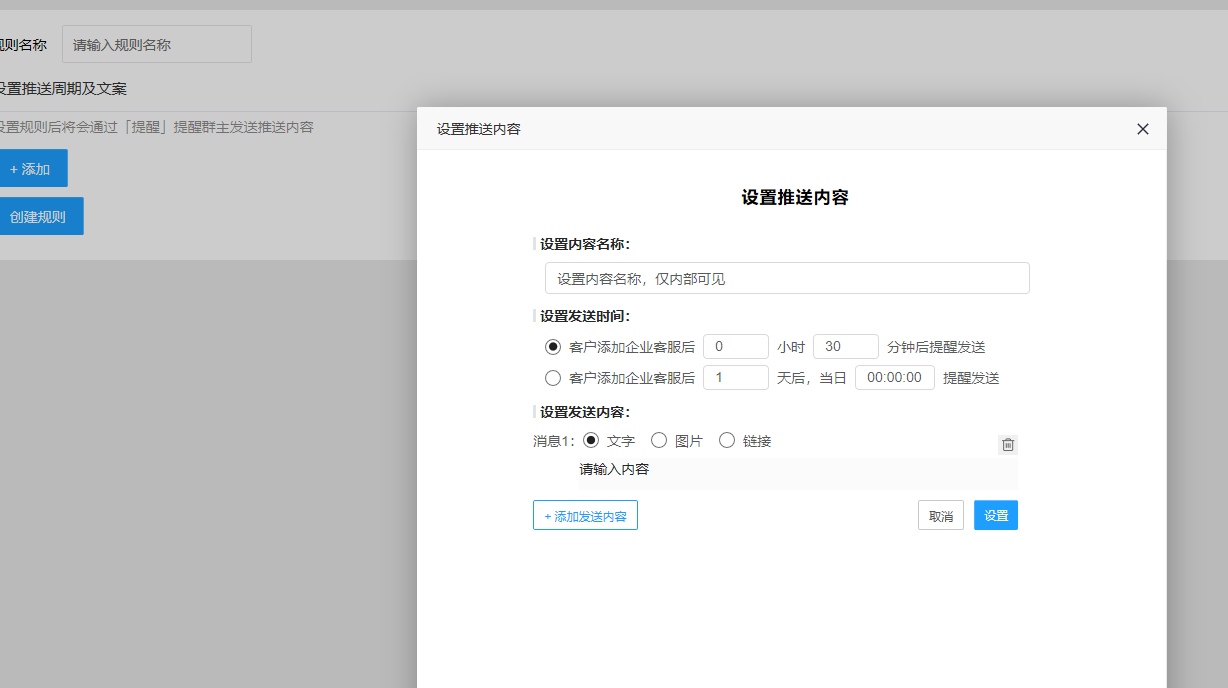The height and width of the screenshot is (688, 1228).
Task: Choose 文字 as the message type
Action: [591, 440]
